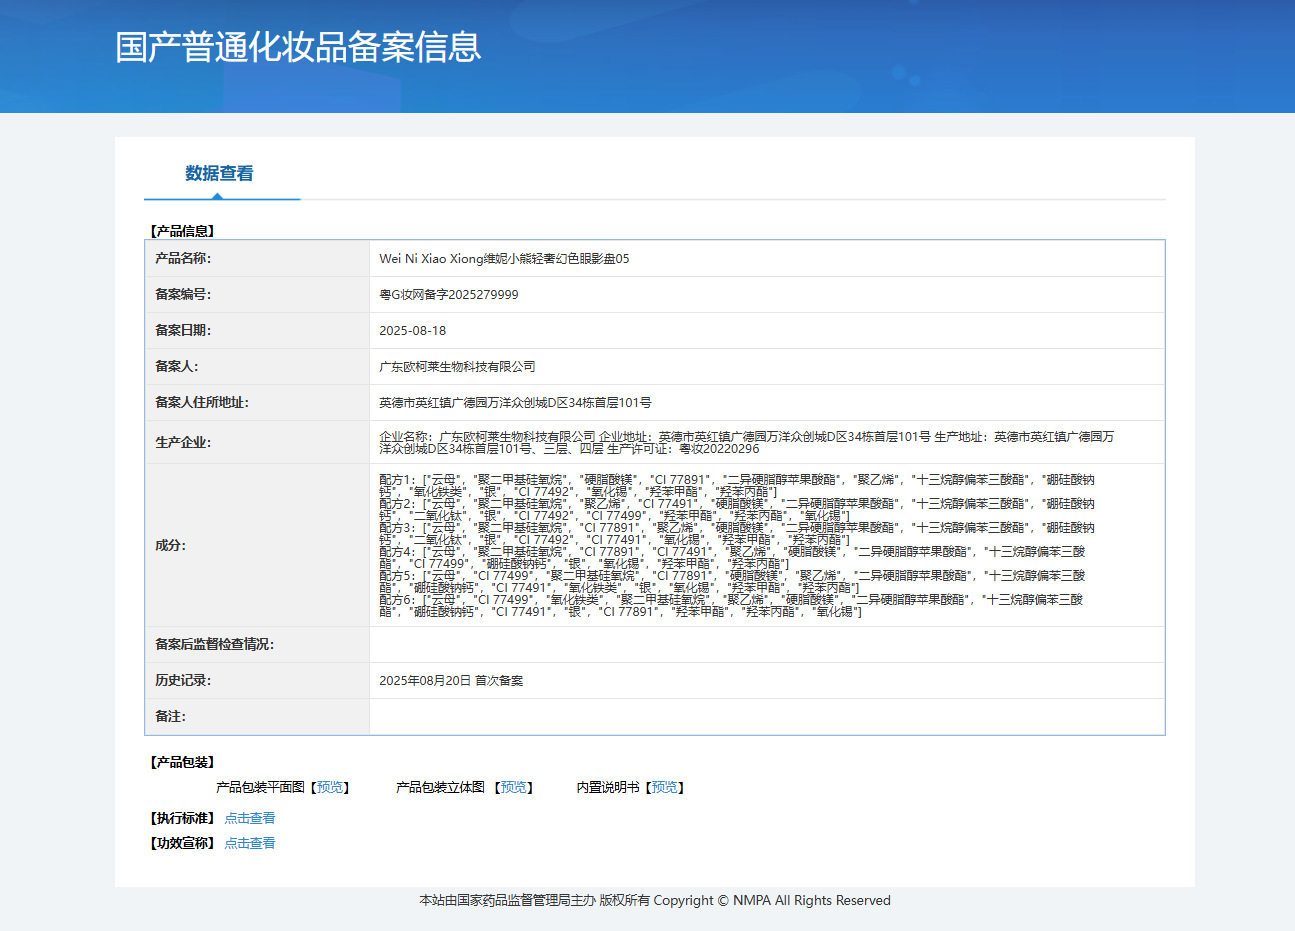Click the NMPA copyright footer text
Image resolution: width=1295 pixels, height=931 pixels.
[x=654, y=901]
